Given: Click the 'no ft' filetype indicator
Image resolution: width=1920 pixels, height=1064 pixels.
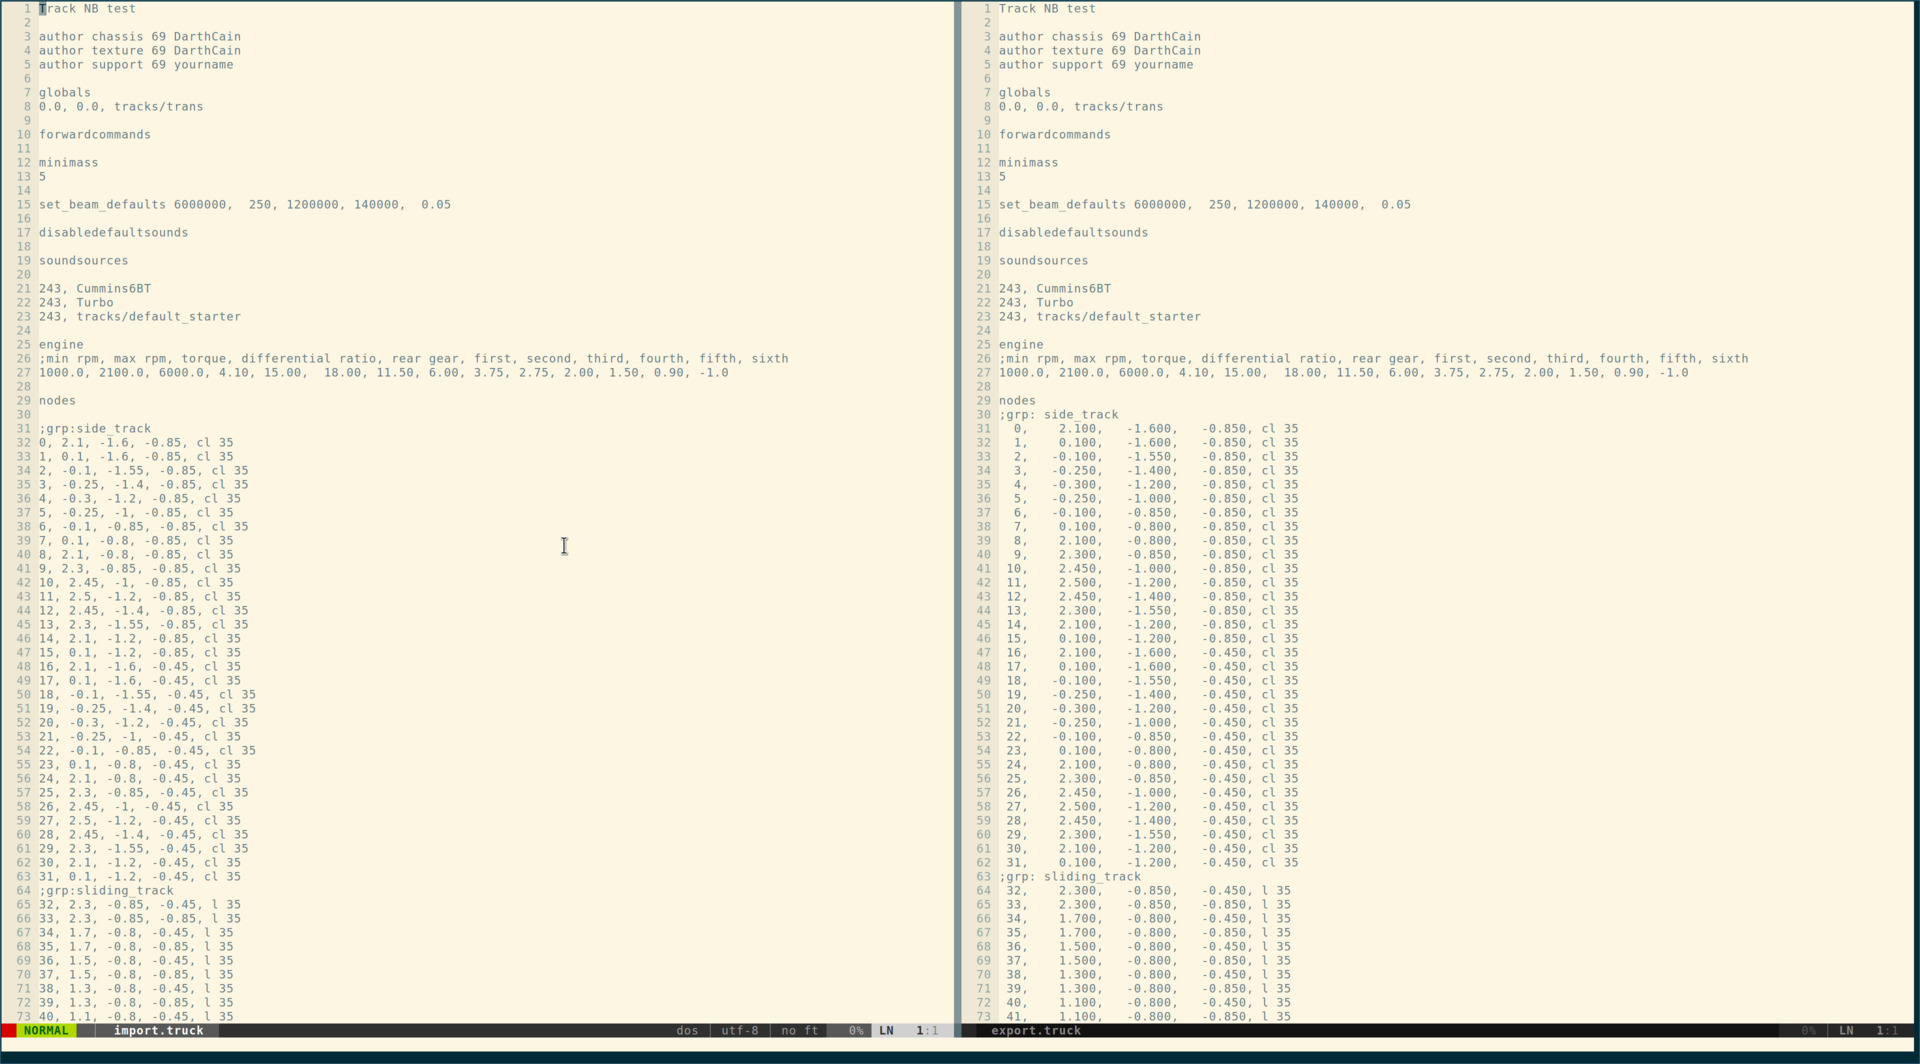Looking at the screenshot, I should coord(799,1031).
